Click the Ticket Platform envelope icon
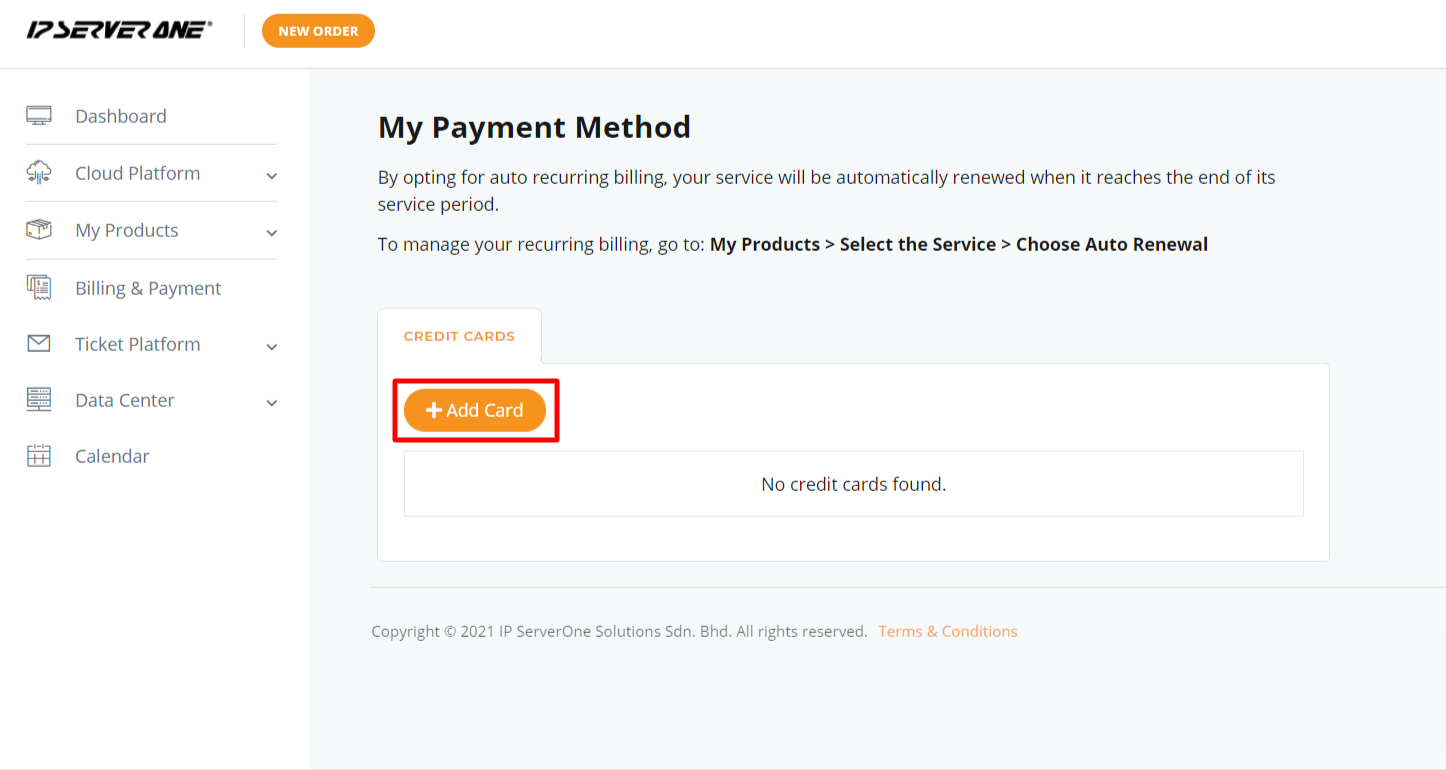Viewport: 1446px width, 770px height. [39, 343]
